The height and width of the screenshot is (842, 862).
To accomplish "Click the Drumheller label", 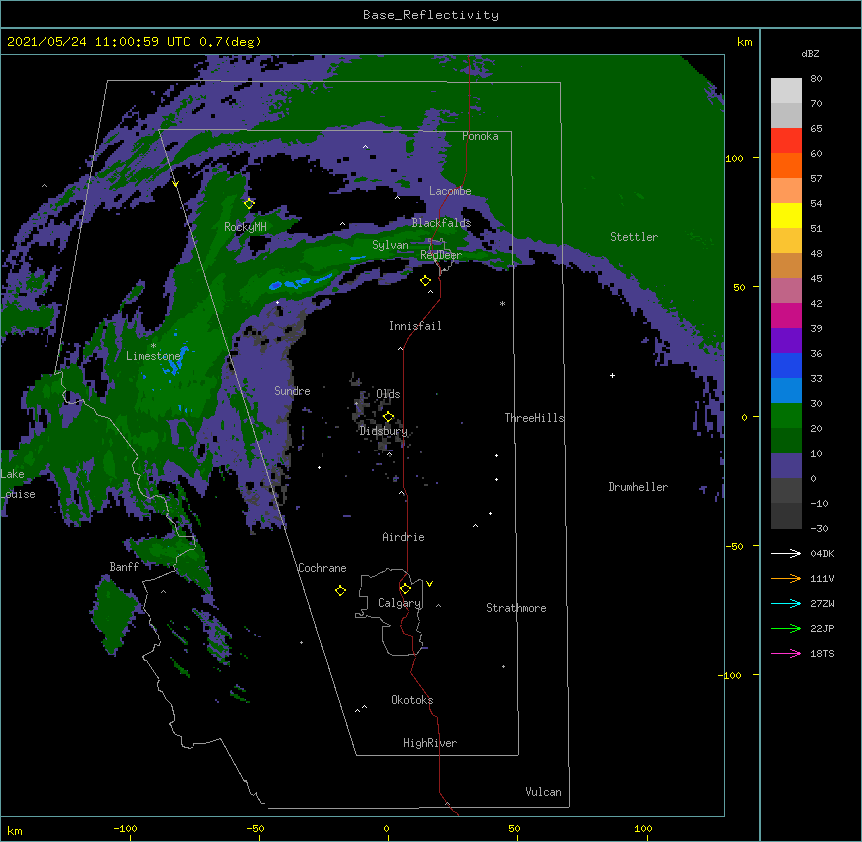I will [x=638, y=487].
